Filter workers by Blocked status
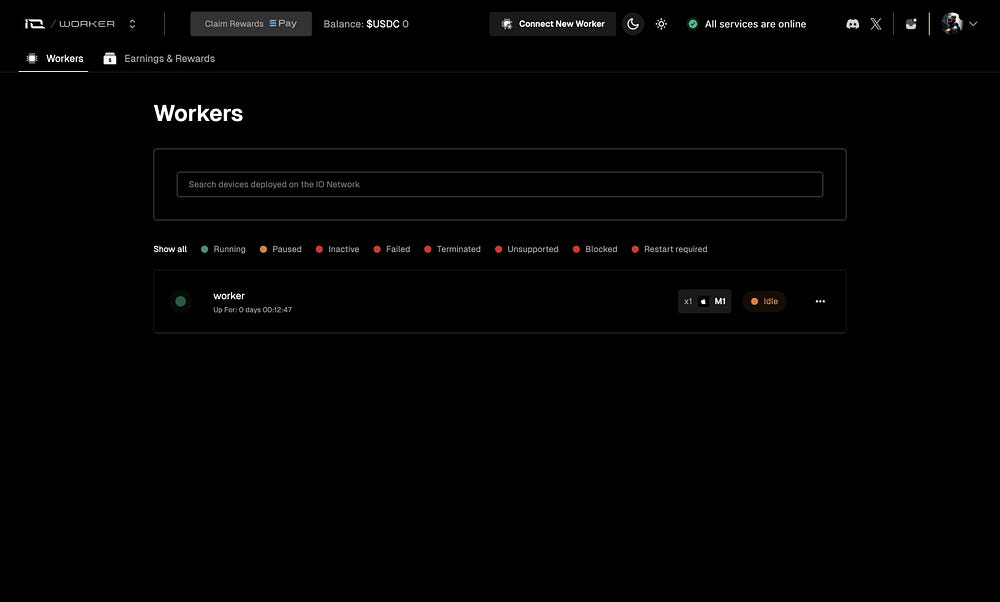The image size is (1000, 602). coord(595,249)
